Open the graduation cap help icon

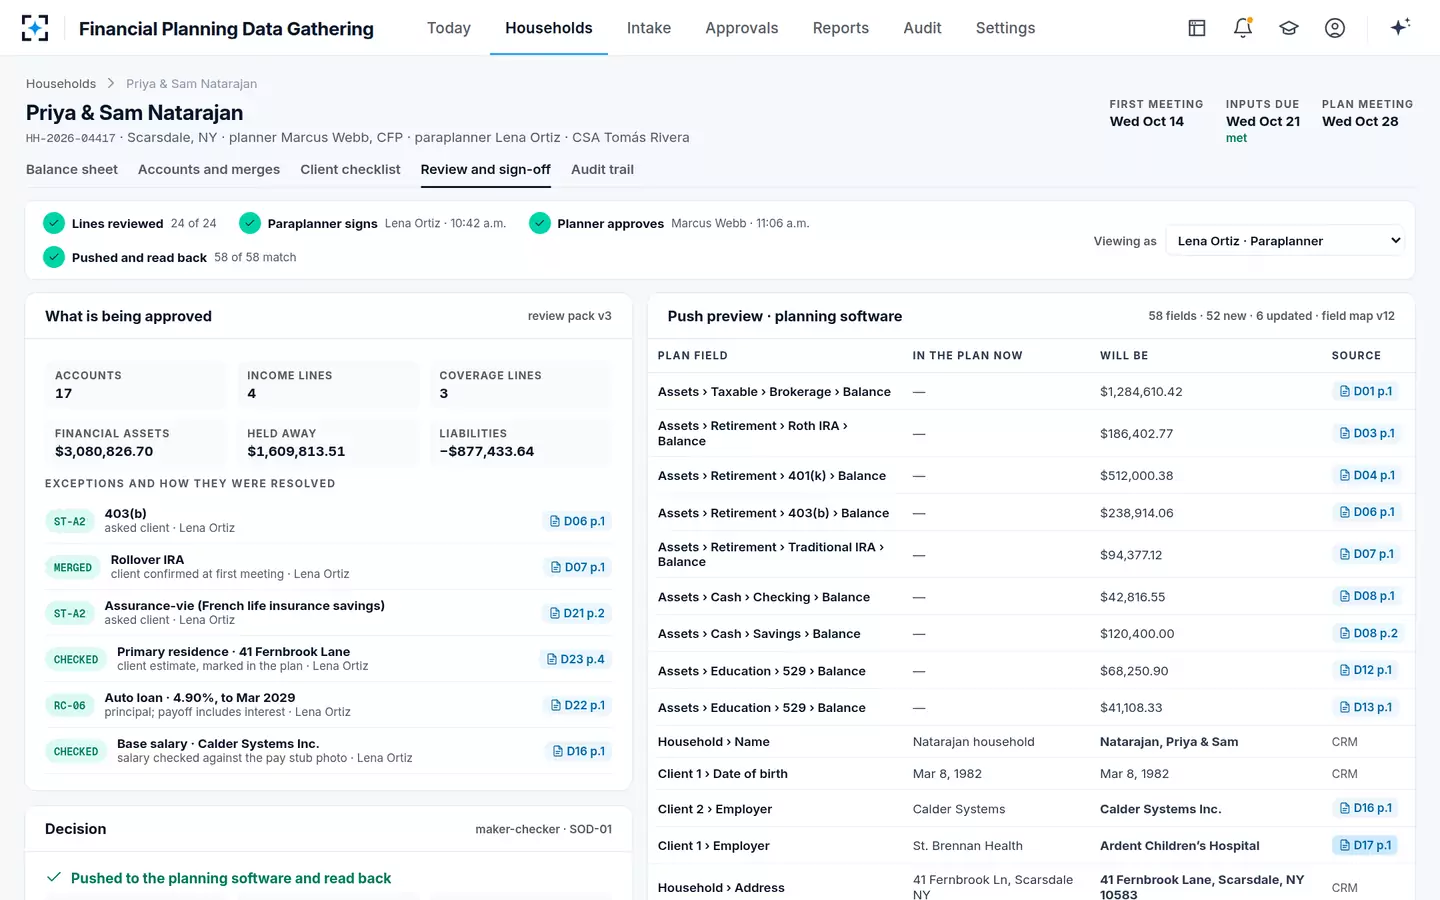(1289, 28)
